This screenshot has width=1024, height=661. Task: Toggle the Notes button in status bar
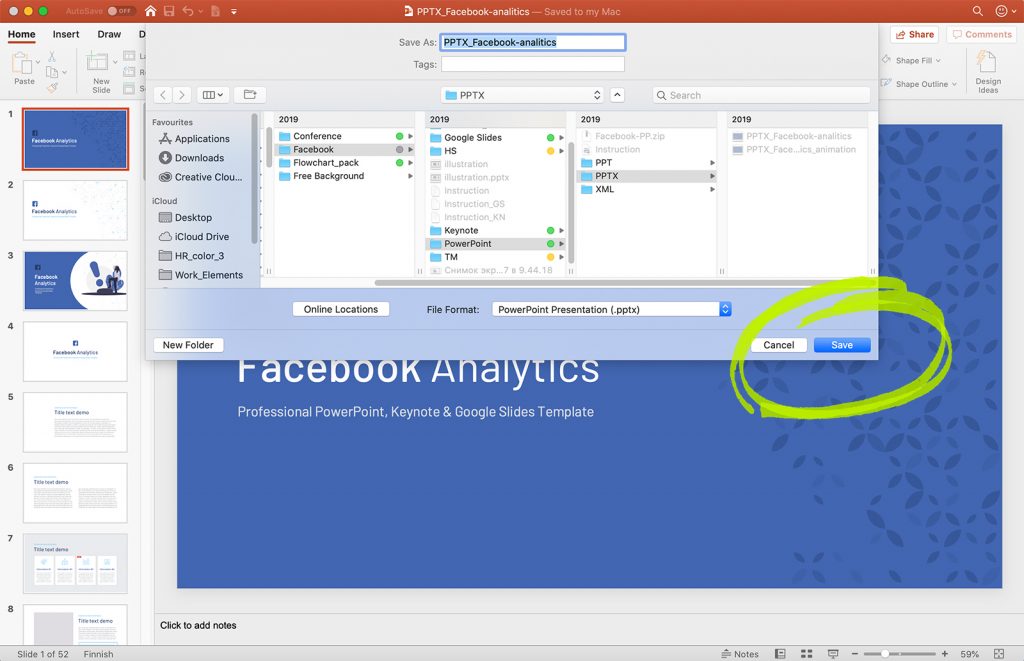[x=740, y=654]
